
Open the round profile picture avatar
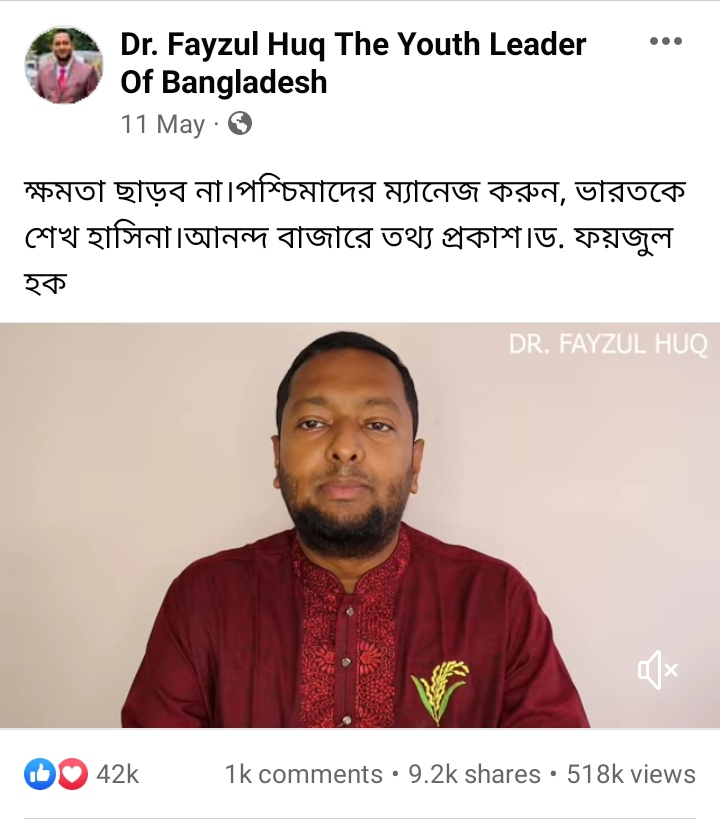pyautogui.click(x=64, y=64)
